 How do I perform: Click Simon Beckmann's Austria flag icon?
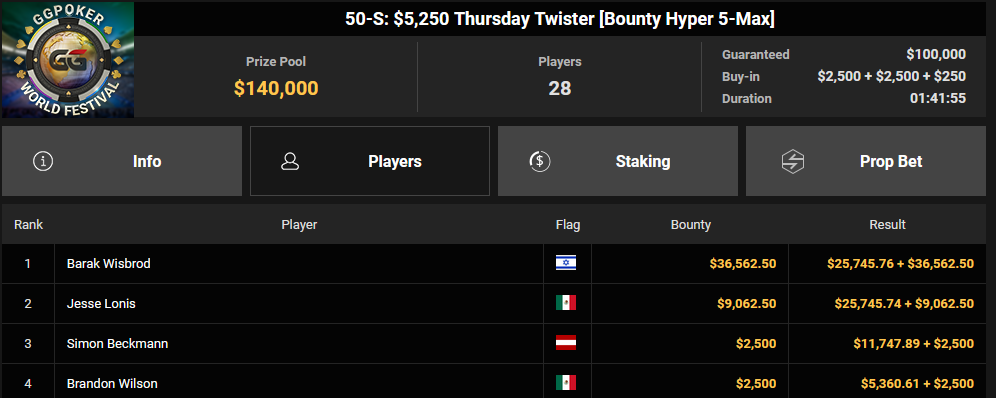[x=566, y=343]
